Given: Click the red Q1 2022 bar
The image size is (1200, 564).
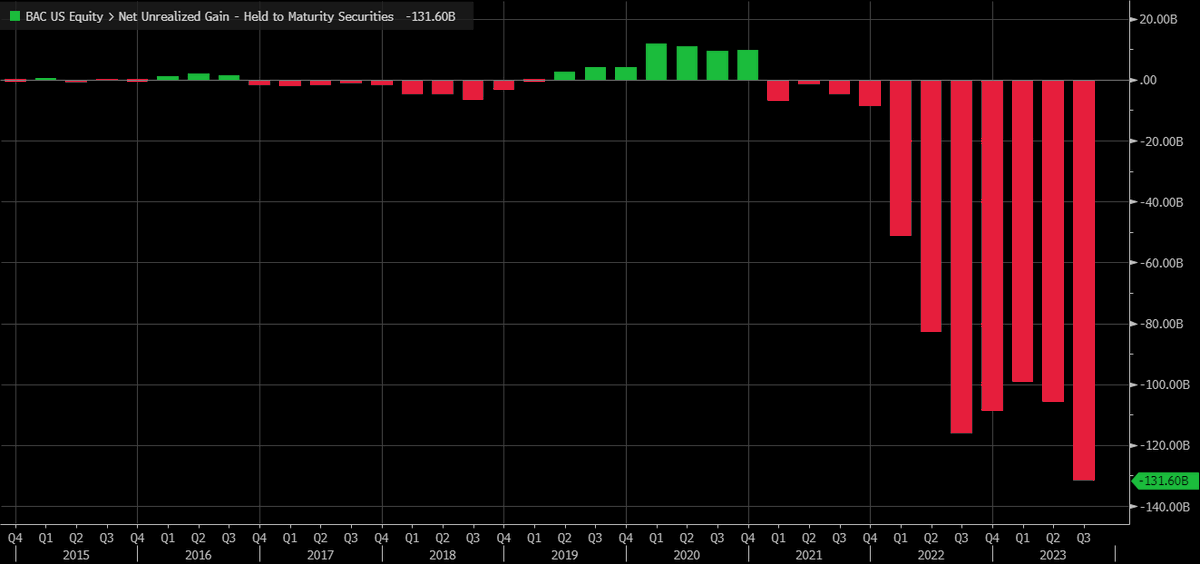Looking at the screenshot, I should click(900, 158).
